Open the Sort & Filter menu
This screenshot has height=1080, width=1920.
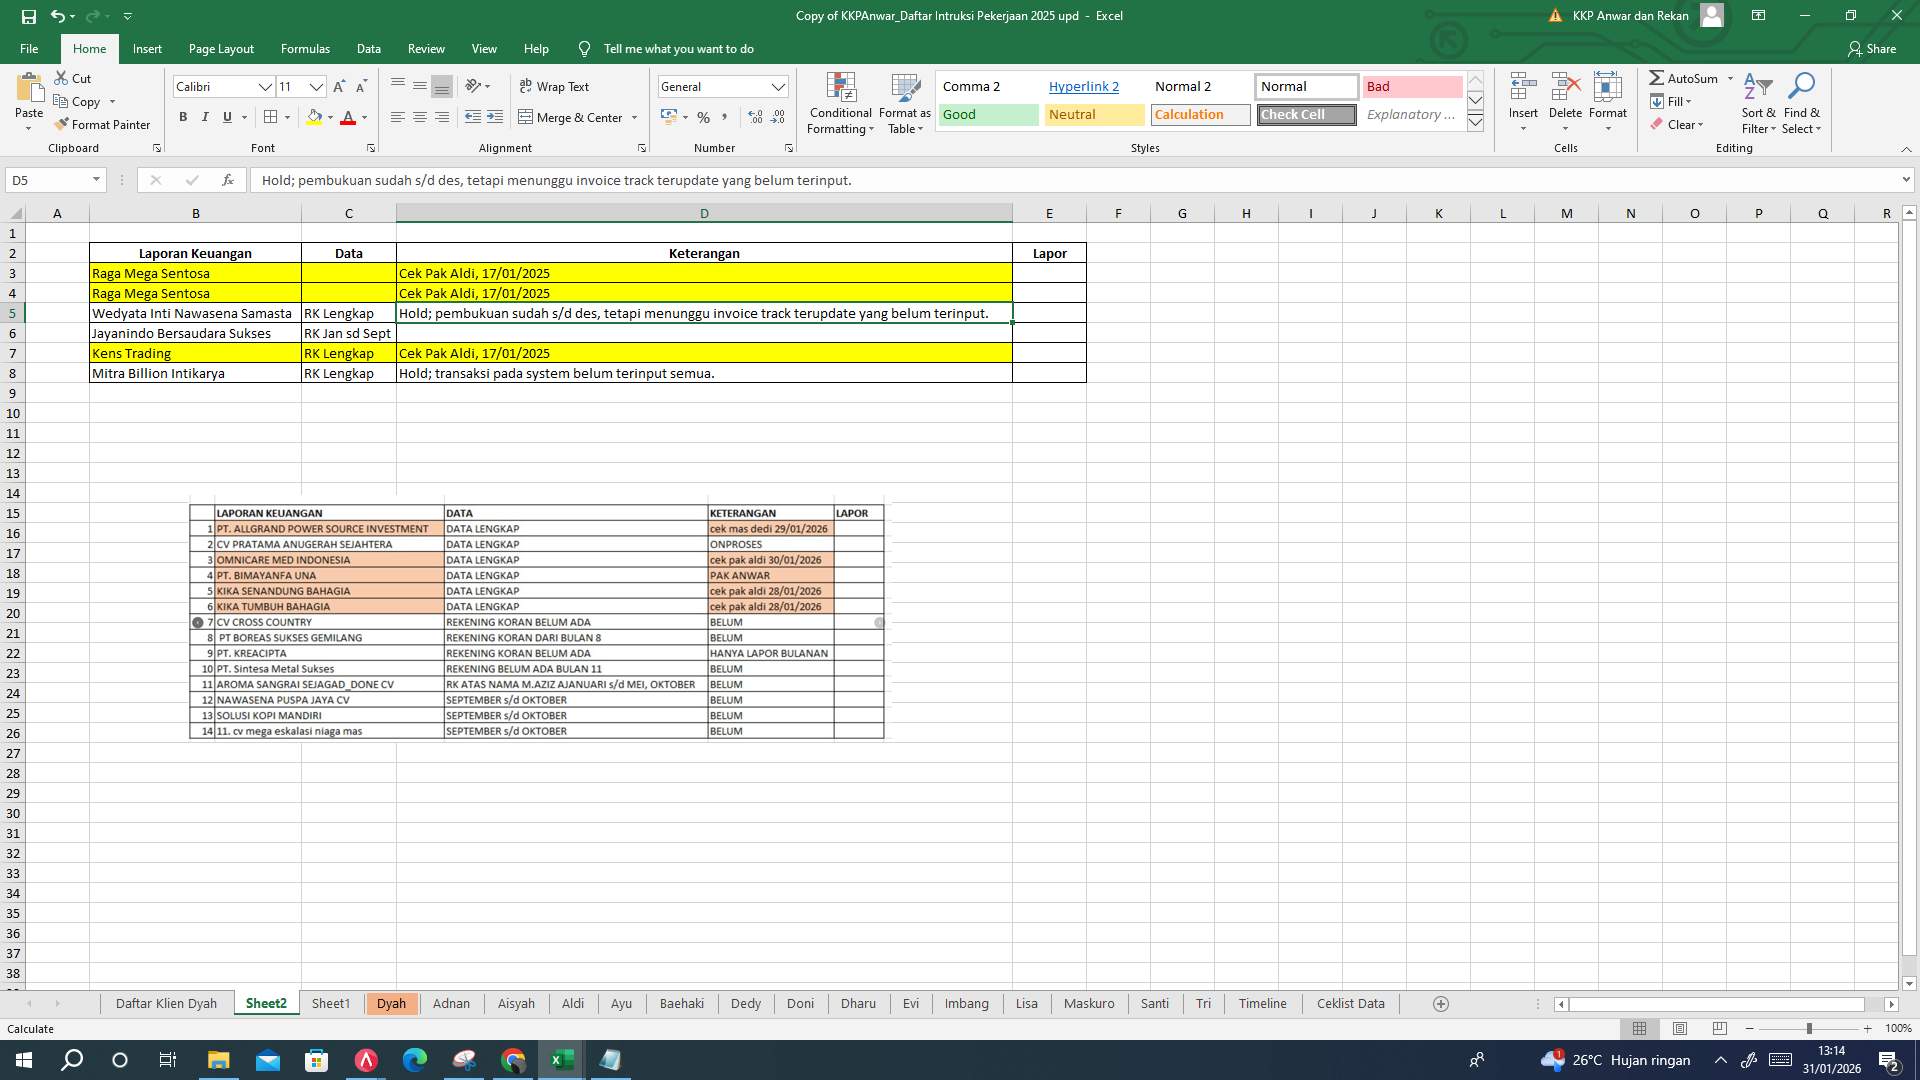(1758, 103)
